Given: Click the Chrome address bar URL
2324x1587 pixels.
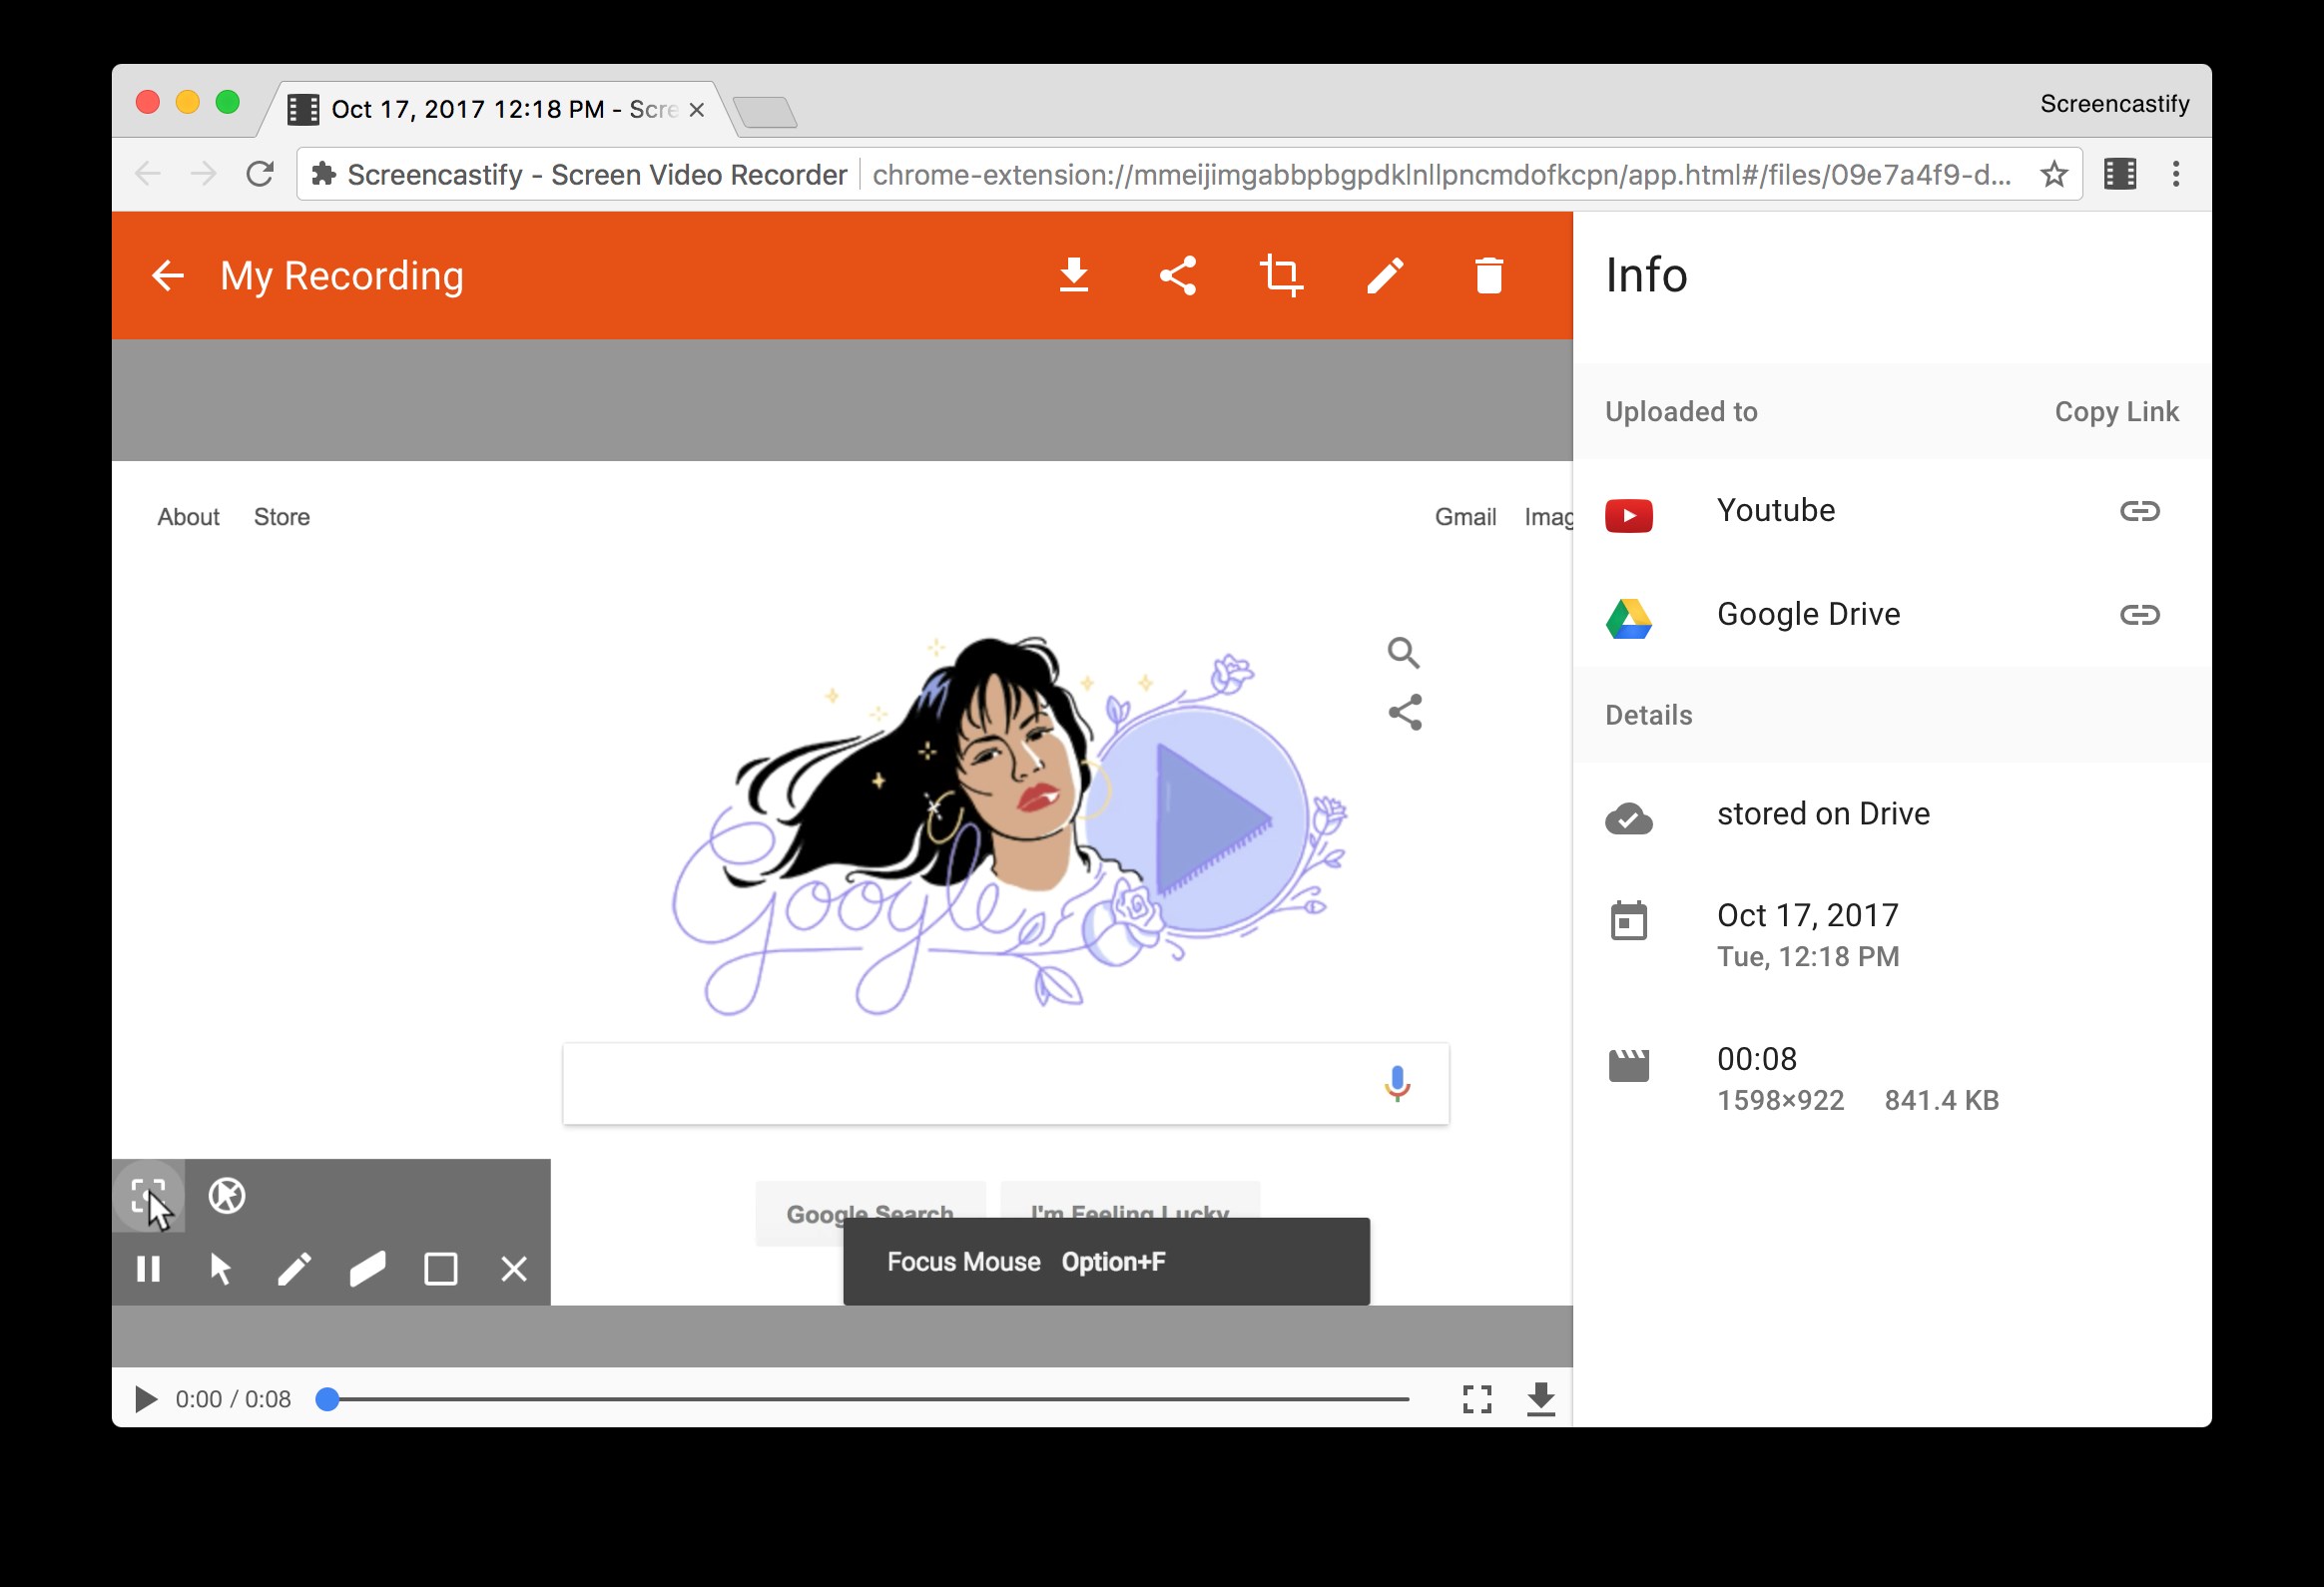Looking at the screenshot, I should pos(1440,175).
